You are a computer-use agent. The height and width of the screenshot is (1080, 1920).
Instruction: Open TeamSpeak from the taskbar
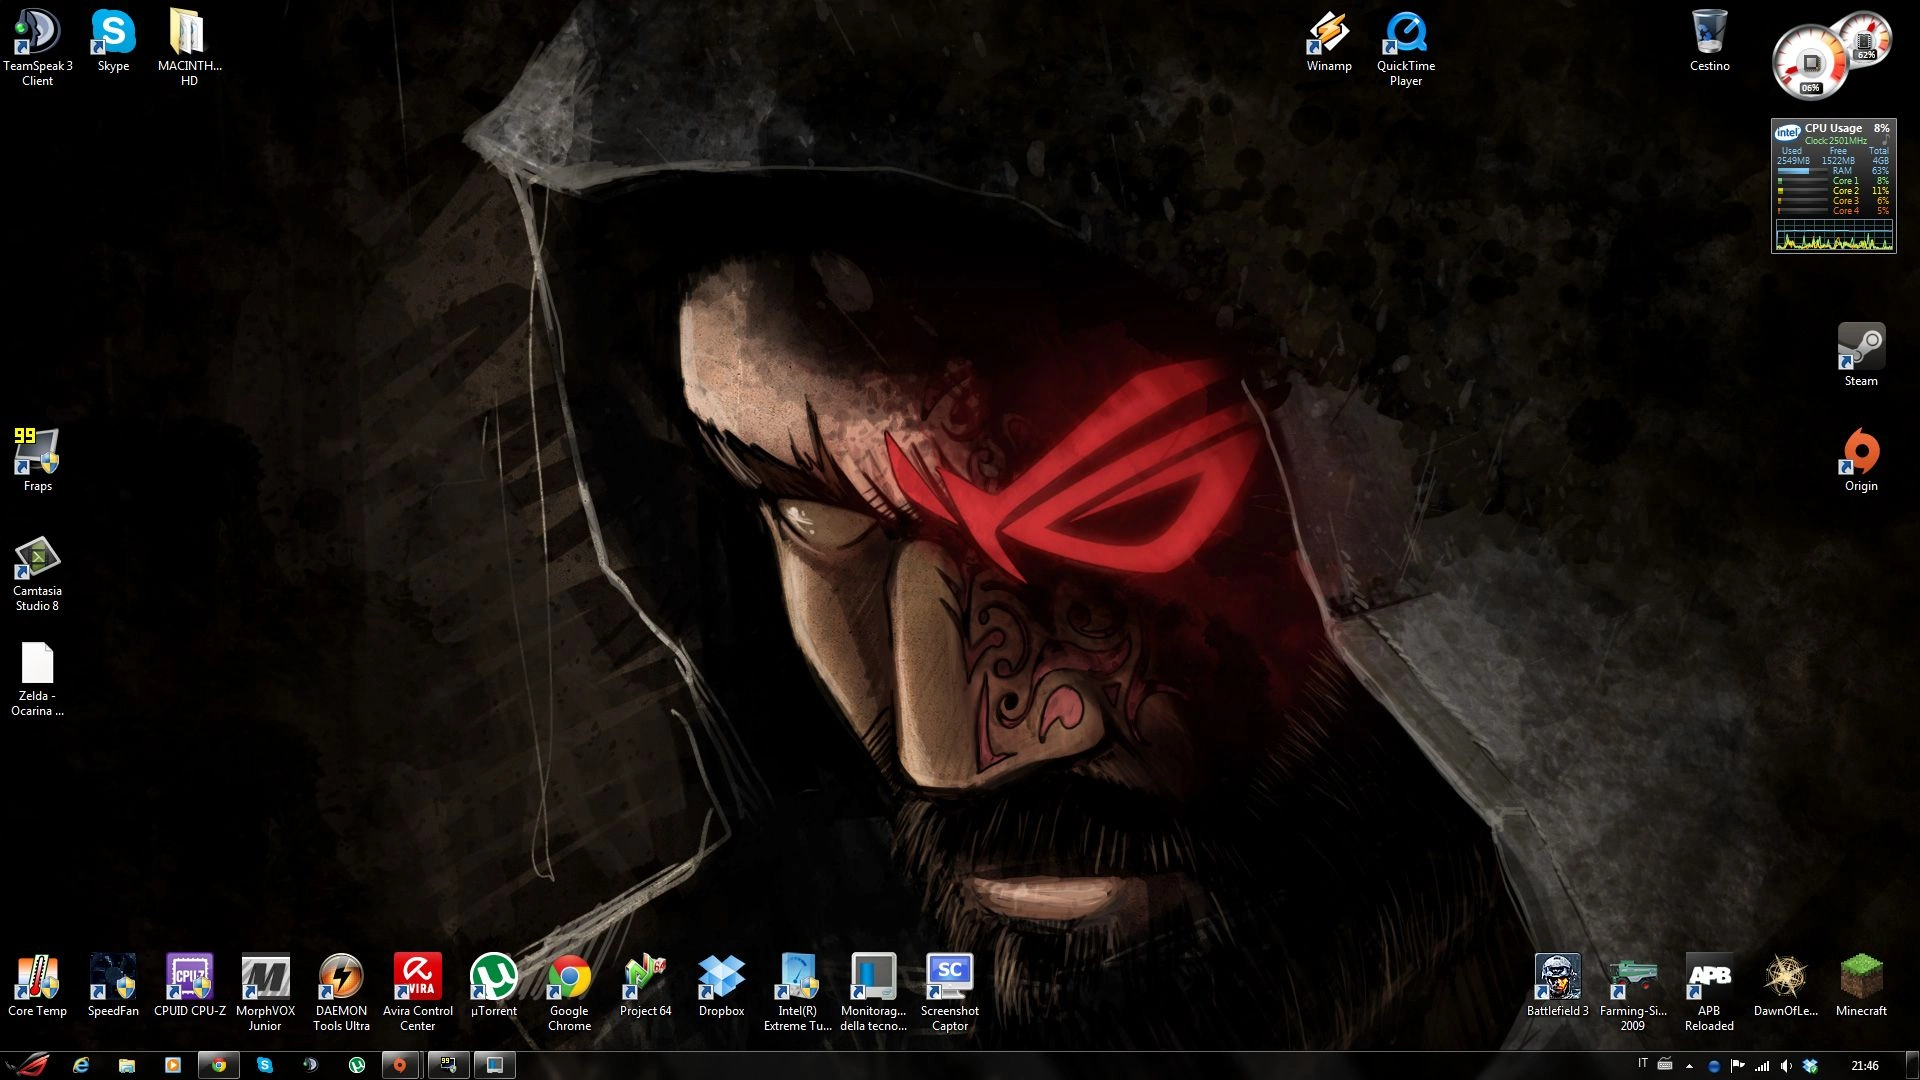311,1065
